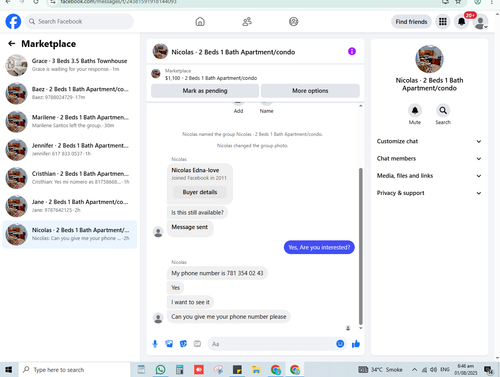Open Cristhian 2 Beds 1 Bath conversation

coord(70,178)
